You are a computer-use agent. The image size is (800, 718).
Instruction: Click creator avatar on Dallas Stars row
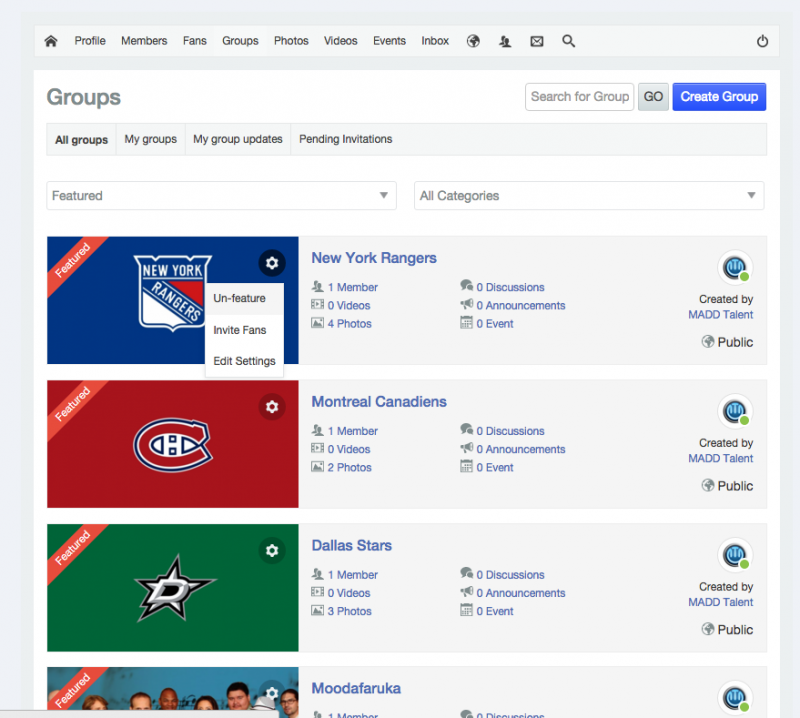(735, 555)
